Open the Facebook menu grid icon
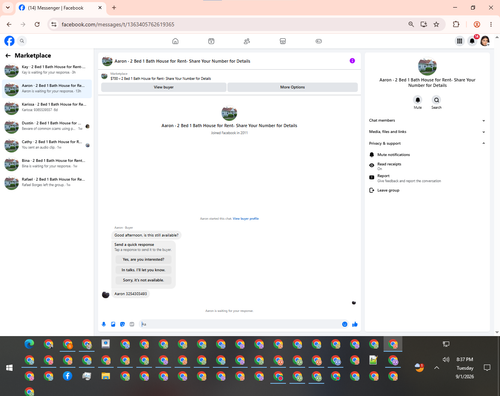This screenshot has height=396, width=500. 460,41
